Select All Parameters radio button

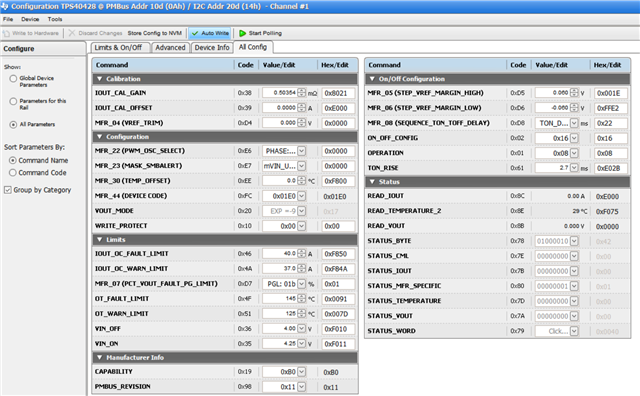13,125
